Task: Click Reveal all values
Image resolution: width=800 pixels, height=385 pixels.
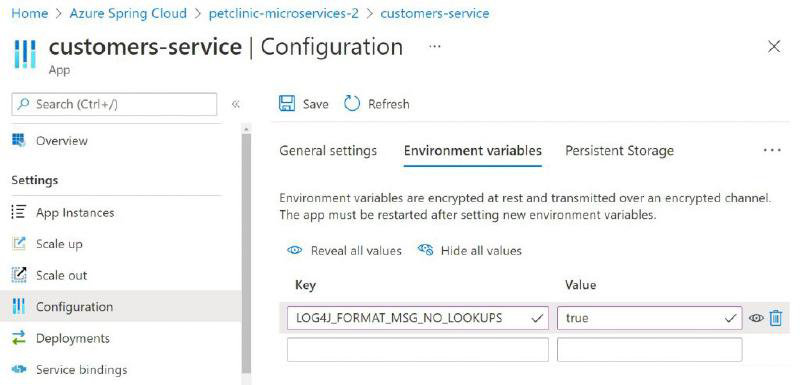Action: click(x=356, y=250)
